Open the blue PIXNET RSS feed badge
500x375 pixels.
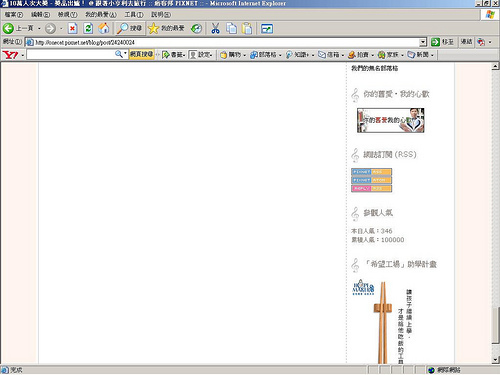(x=371, y=172)
